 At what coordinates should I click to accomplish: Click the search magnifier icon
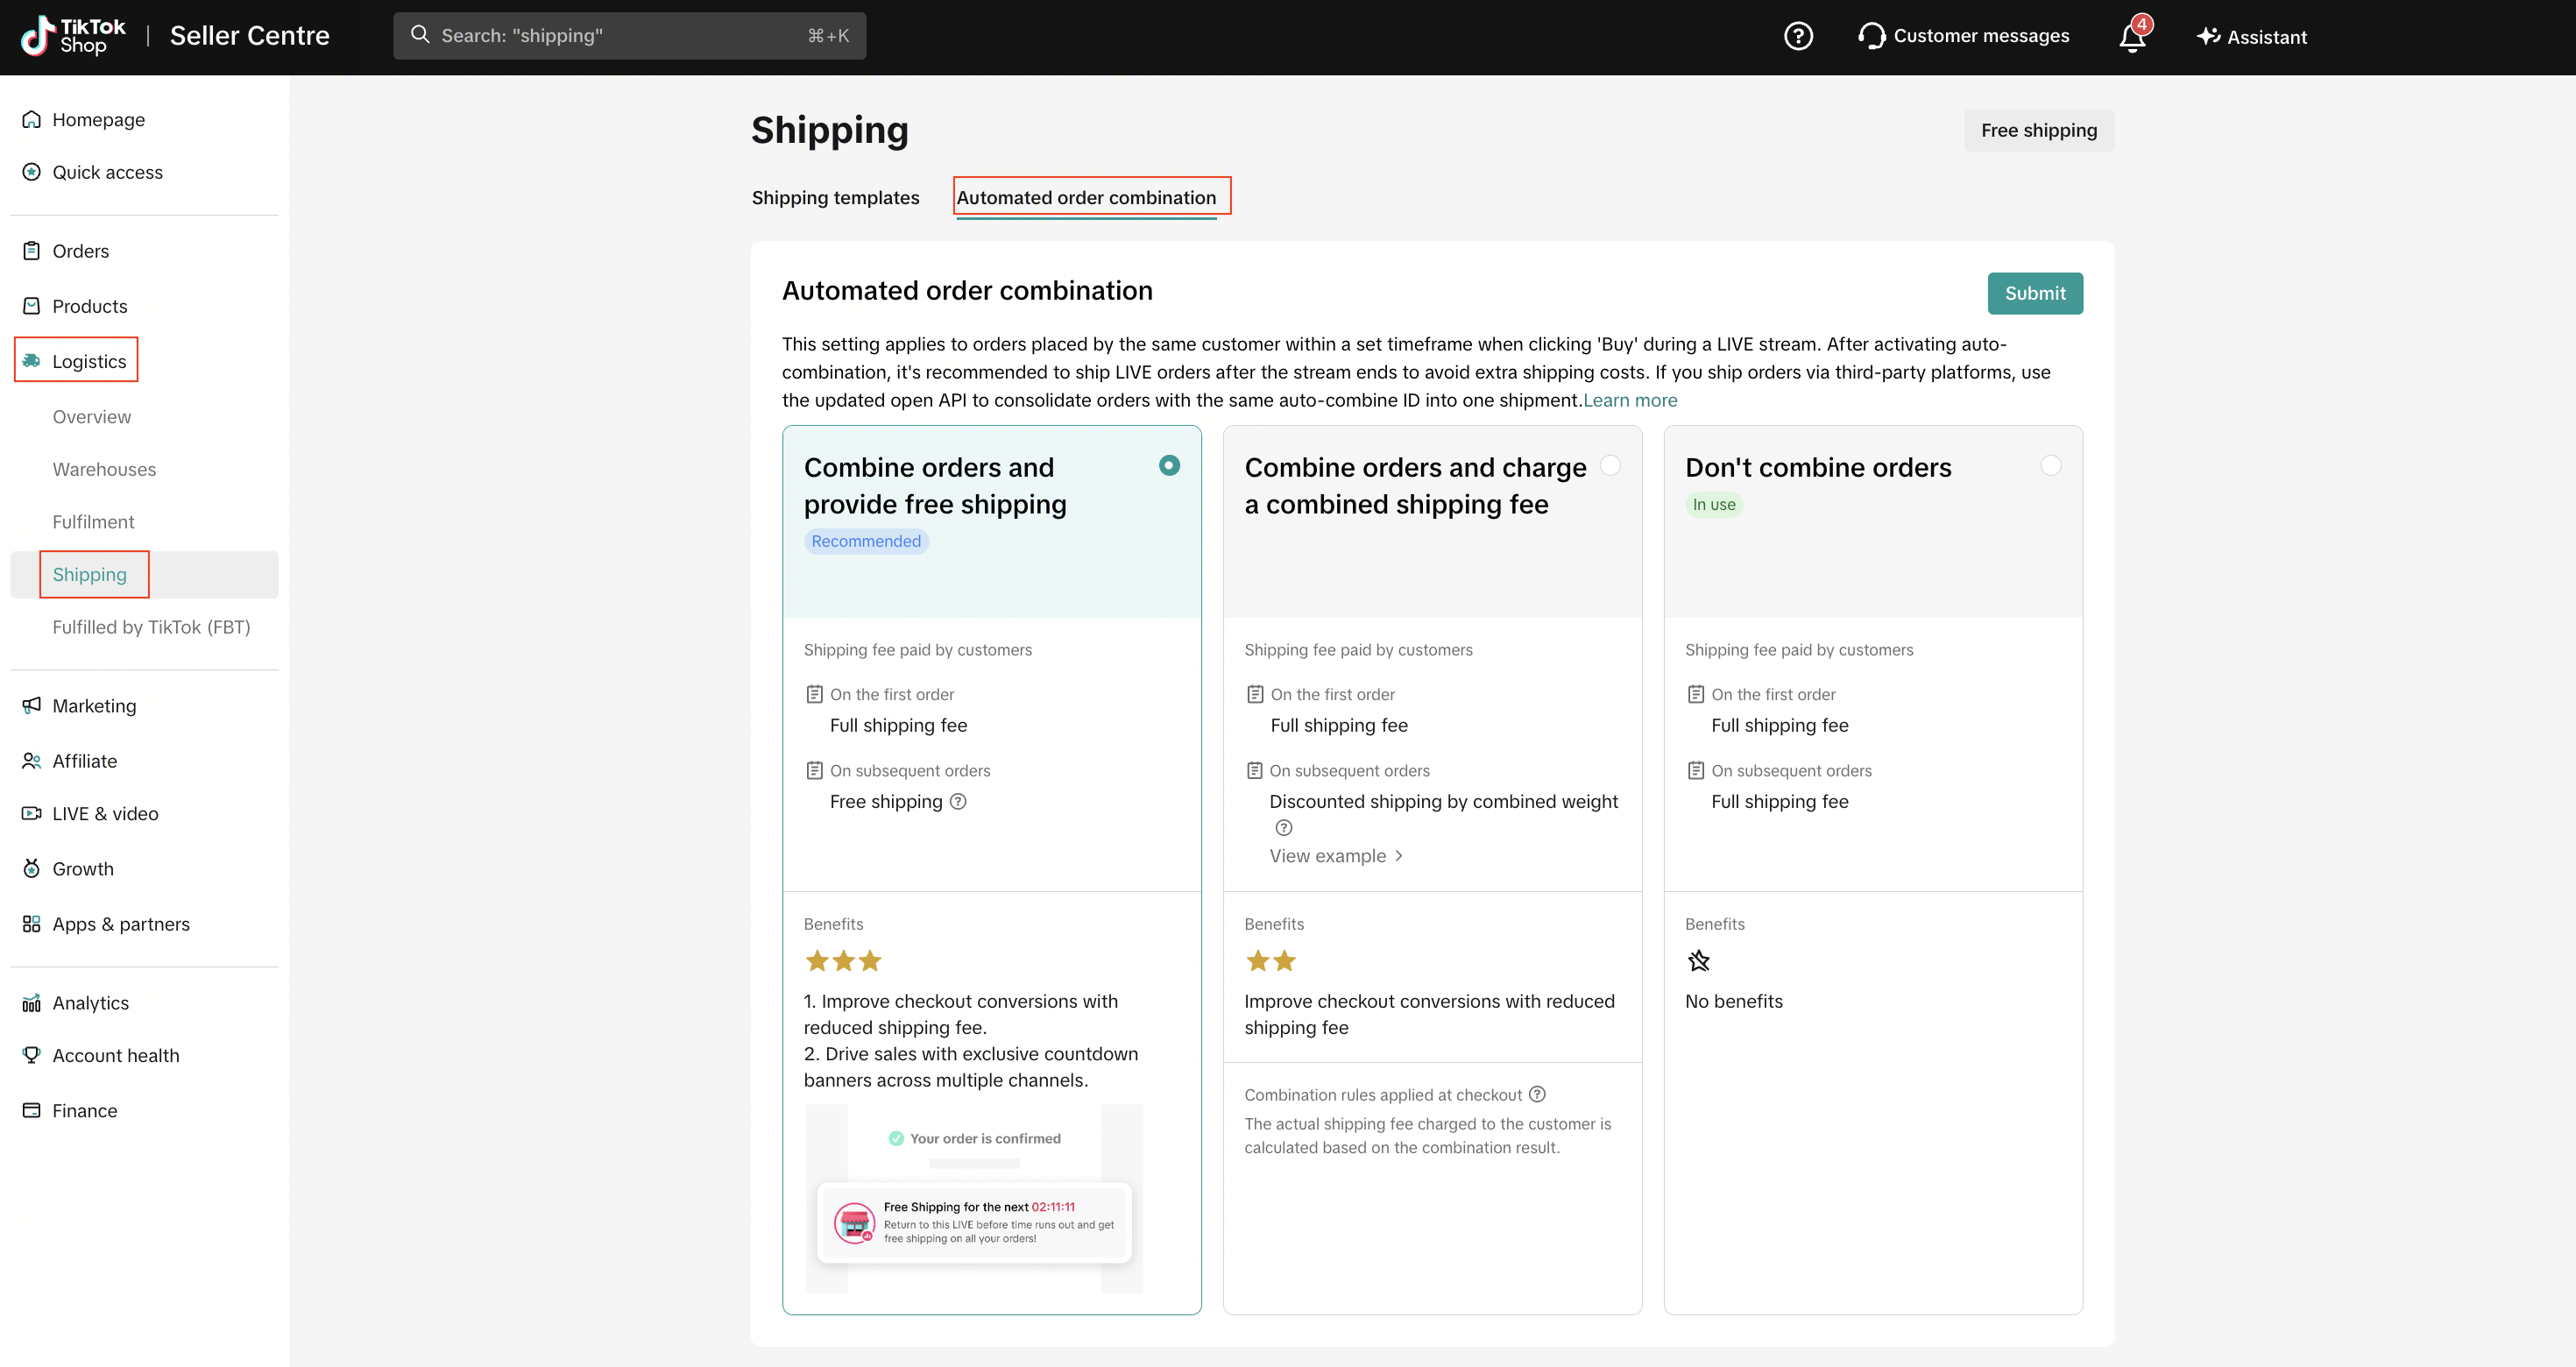(x=420, y=35)
